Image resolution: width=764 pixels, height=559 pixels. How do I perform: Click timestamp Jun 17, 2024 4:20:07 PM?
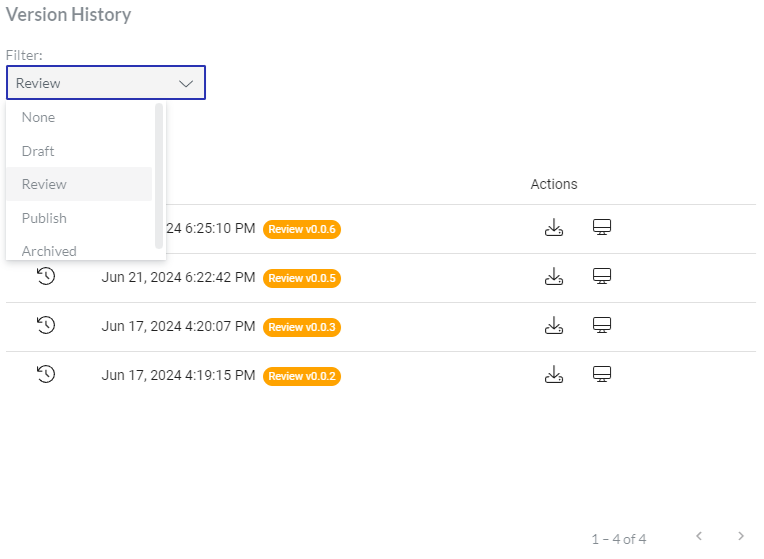pos(178,326)
